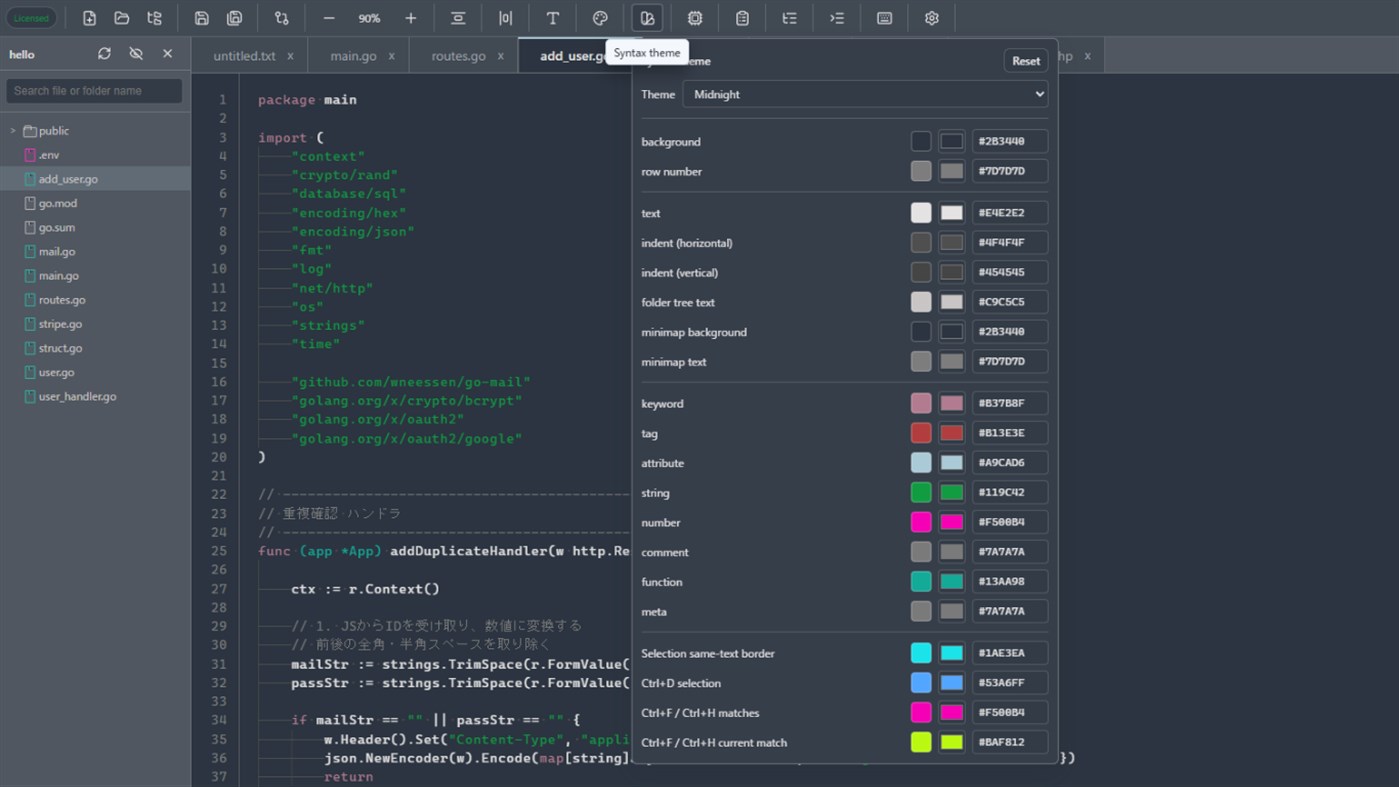
Task: Edit the text color hex field #E4E2E2
Action: (1010, 213)
